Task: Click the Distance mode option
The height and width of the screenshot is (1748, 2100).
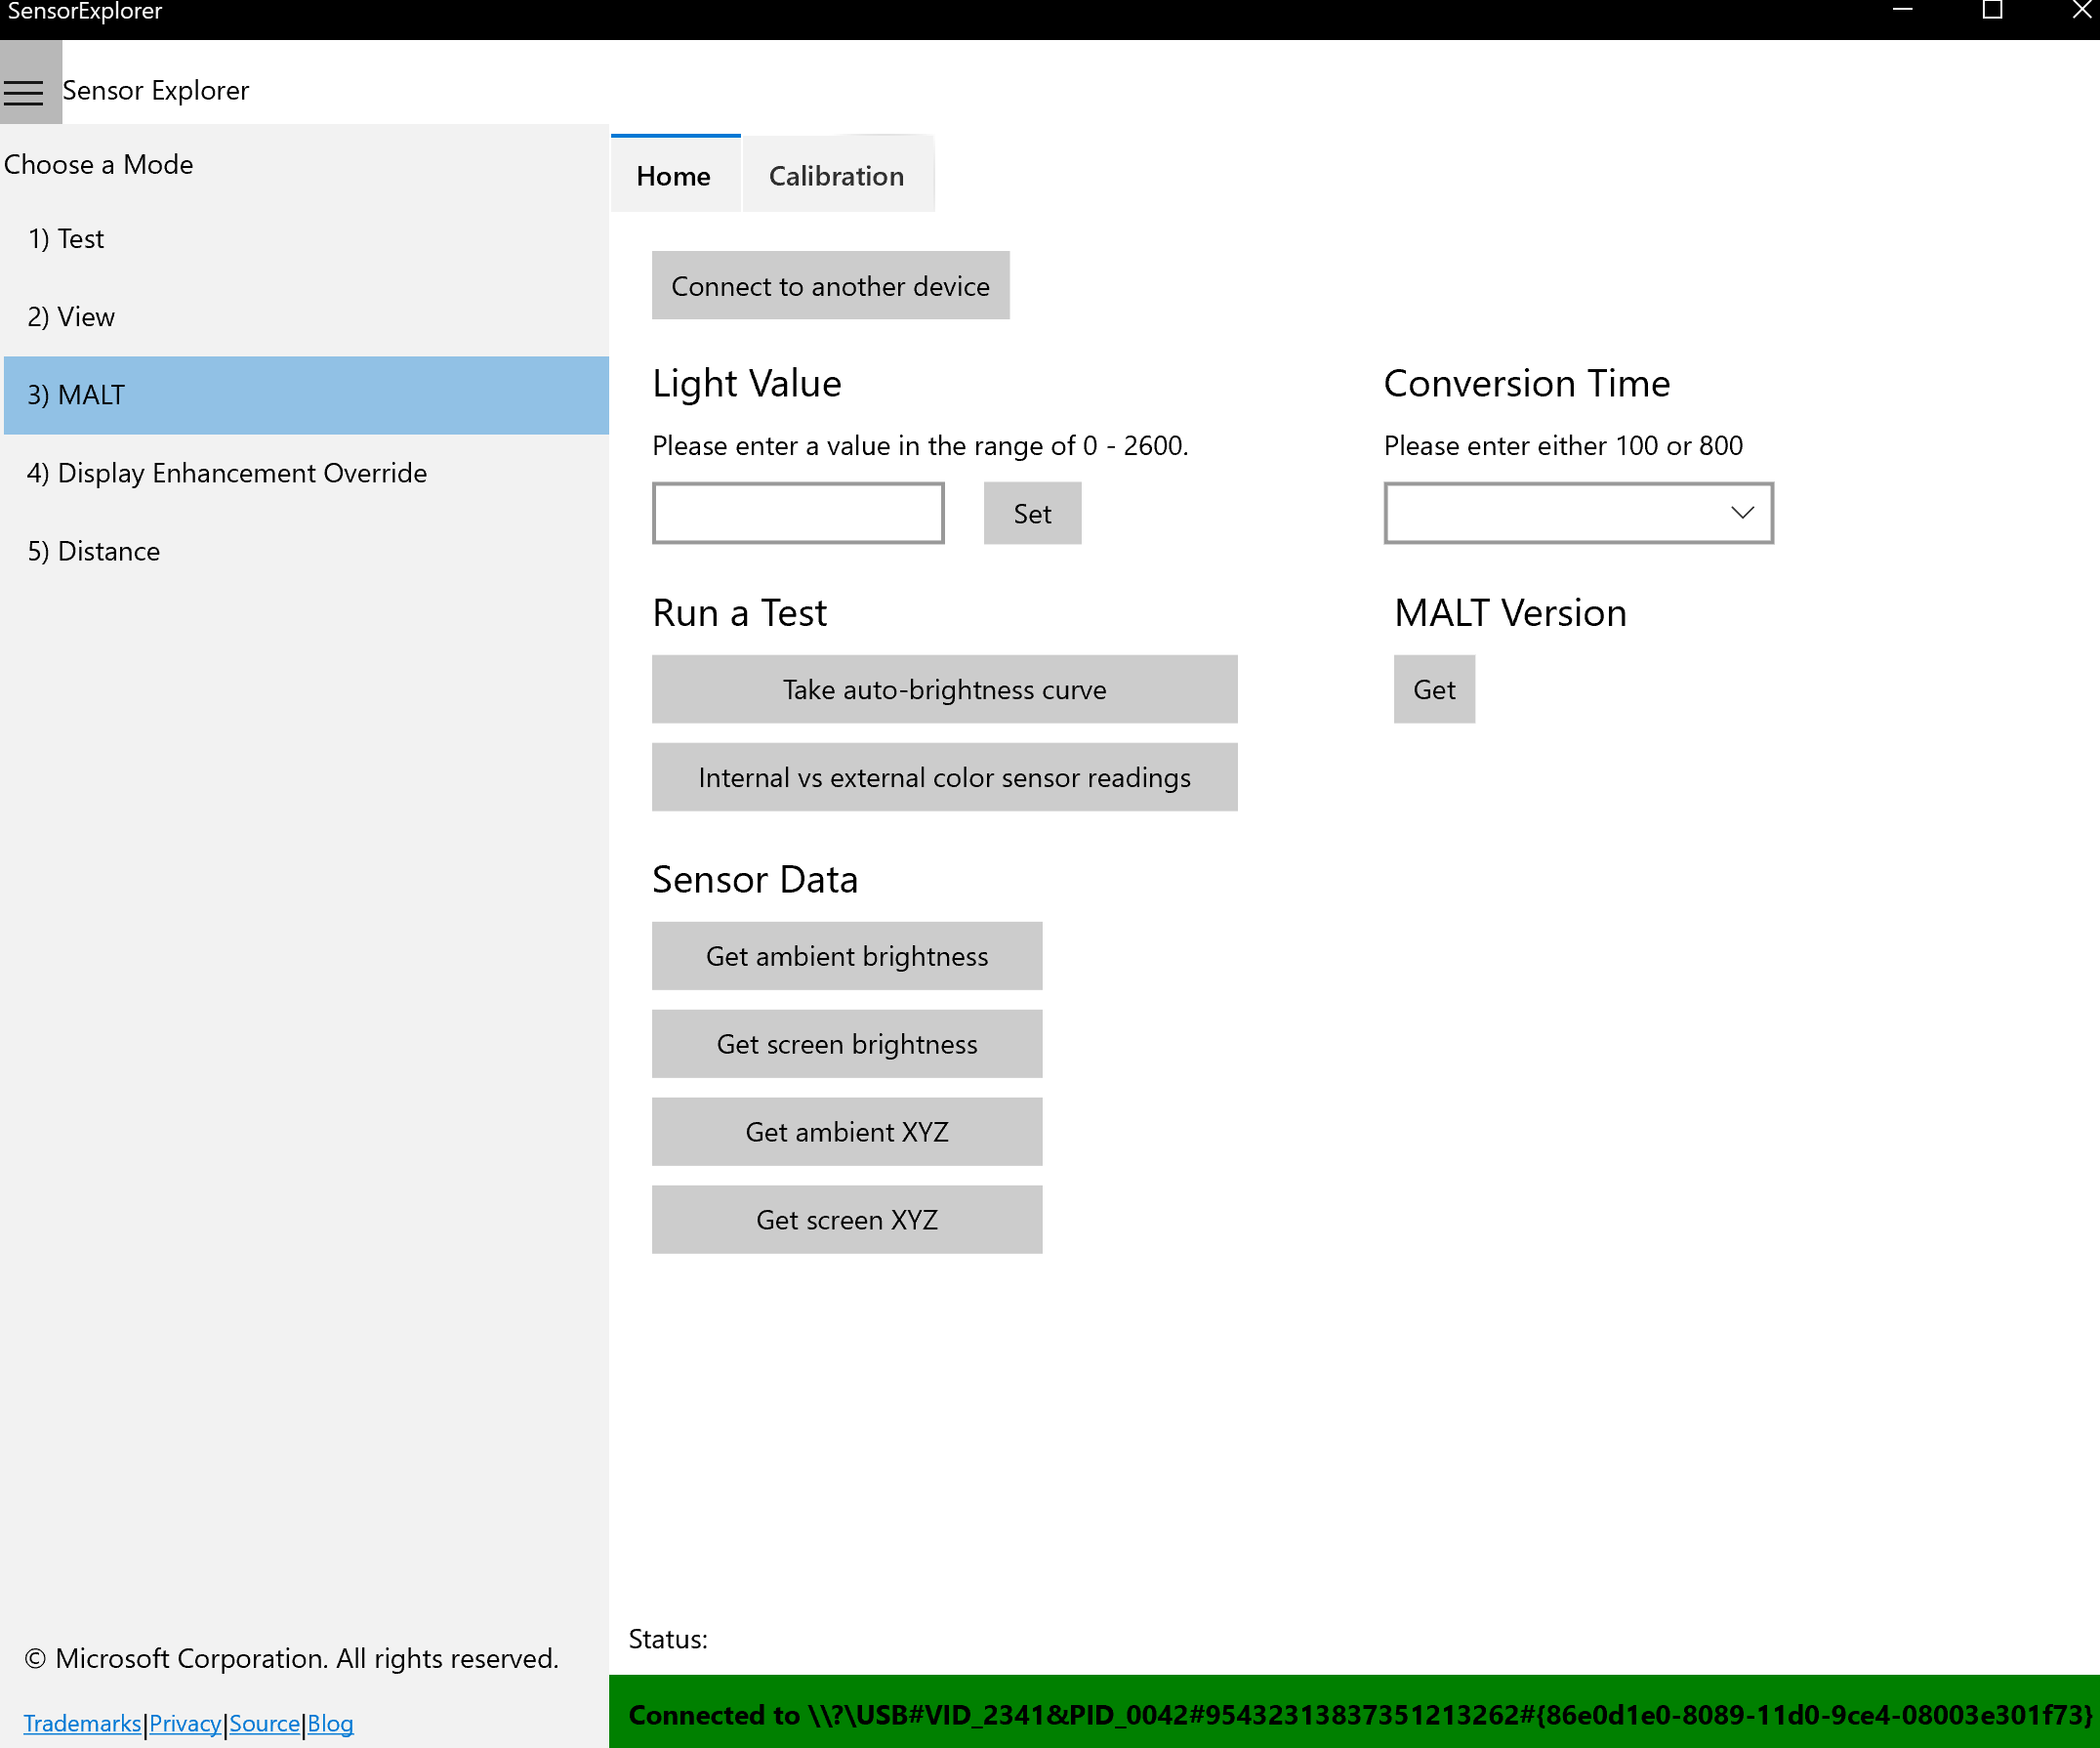Action: (x=94, y=550)
